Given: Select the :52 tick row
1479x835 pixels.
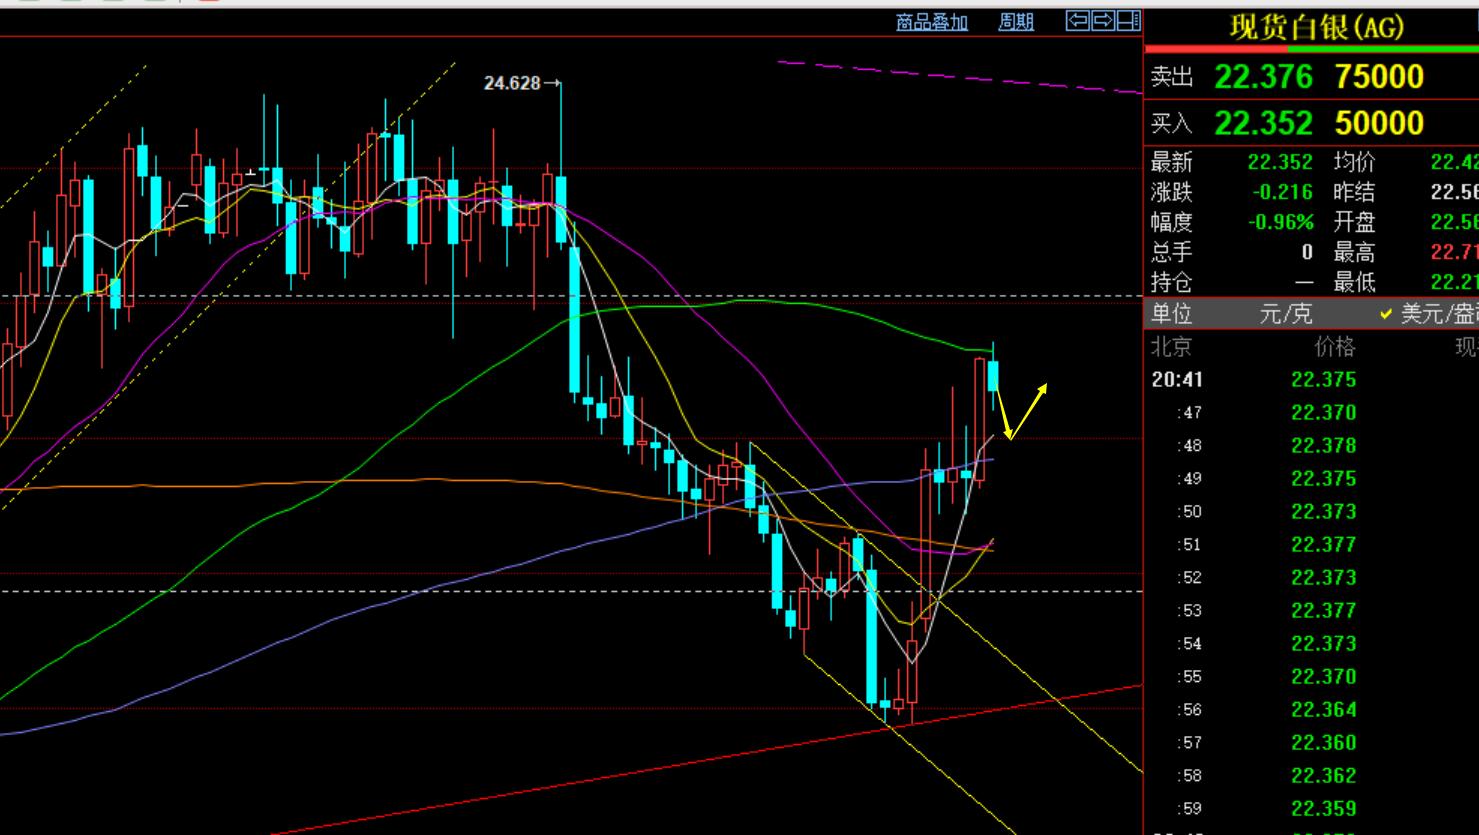Looking at the screenshot, I should pyautogui.click(x=1311, y=577).
